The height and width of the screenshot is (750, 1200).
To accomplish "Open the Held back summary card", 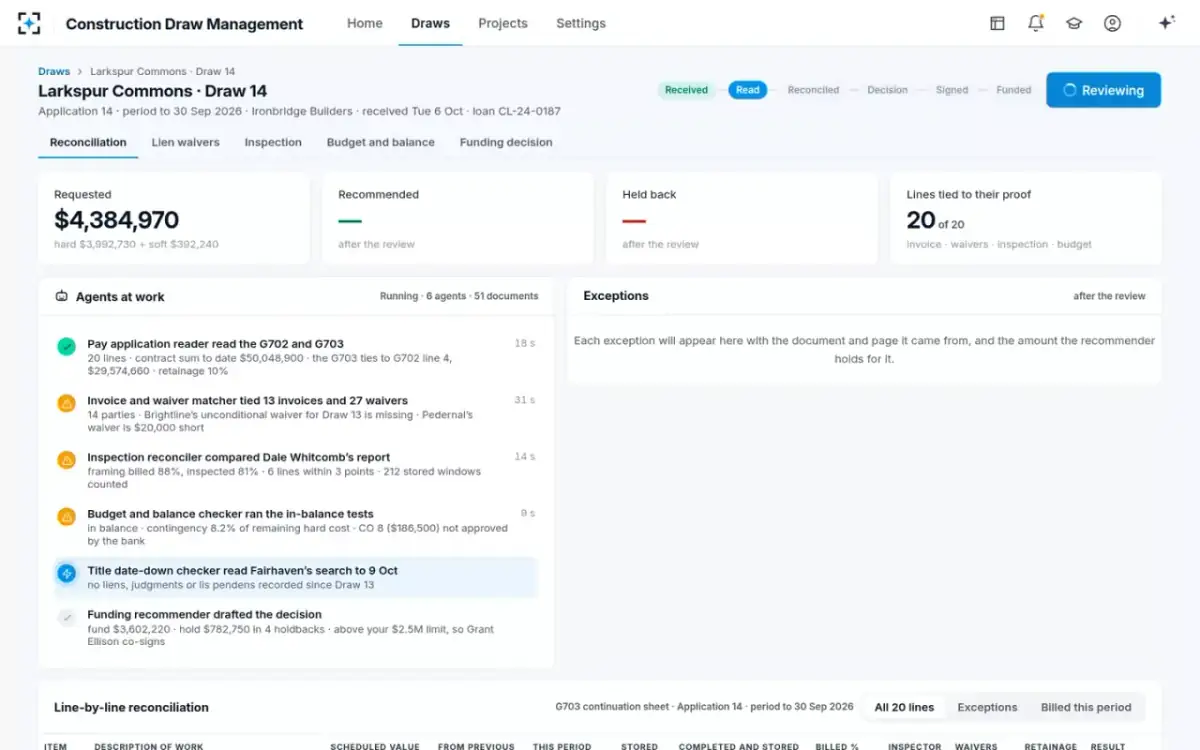I will 742,219.
